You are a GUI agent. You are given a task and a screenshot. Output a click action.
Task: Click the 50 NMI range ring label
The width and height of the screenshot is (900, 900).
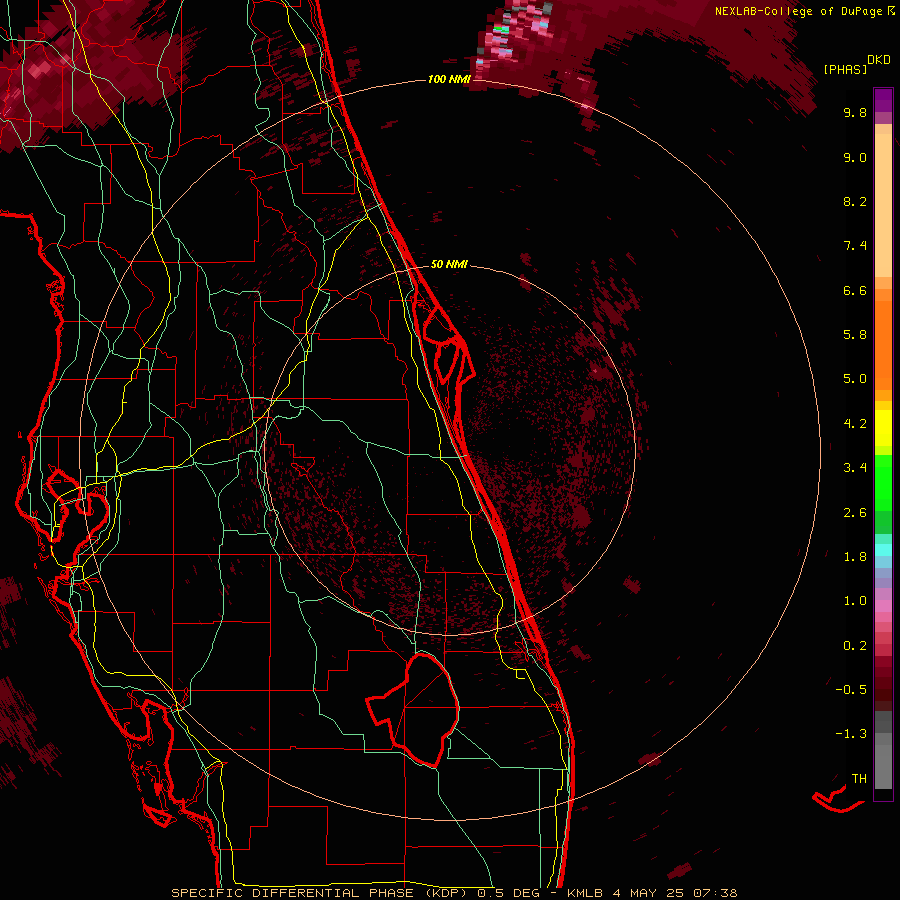click(x=449, y=264)
